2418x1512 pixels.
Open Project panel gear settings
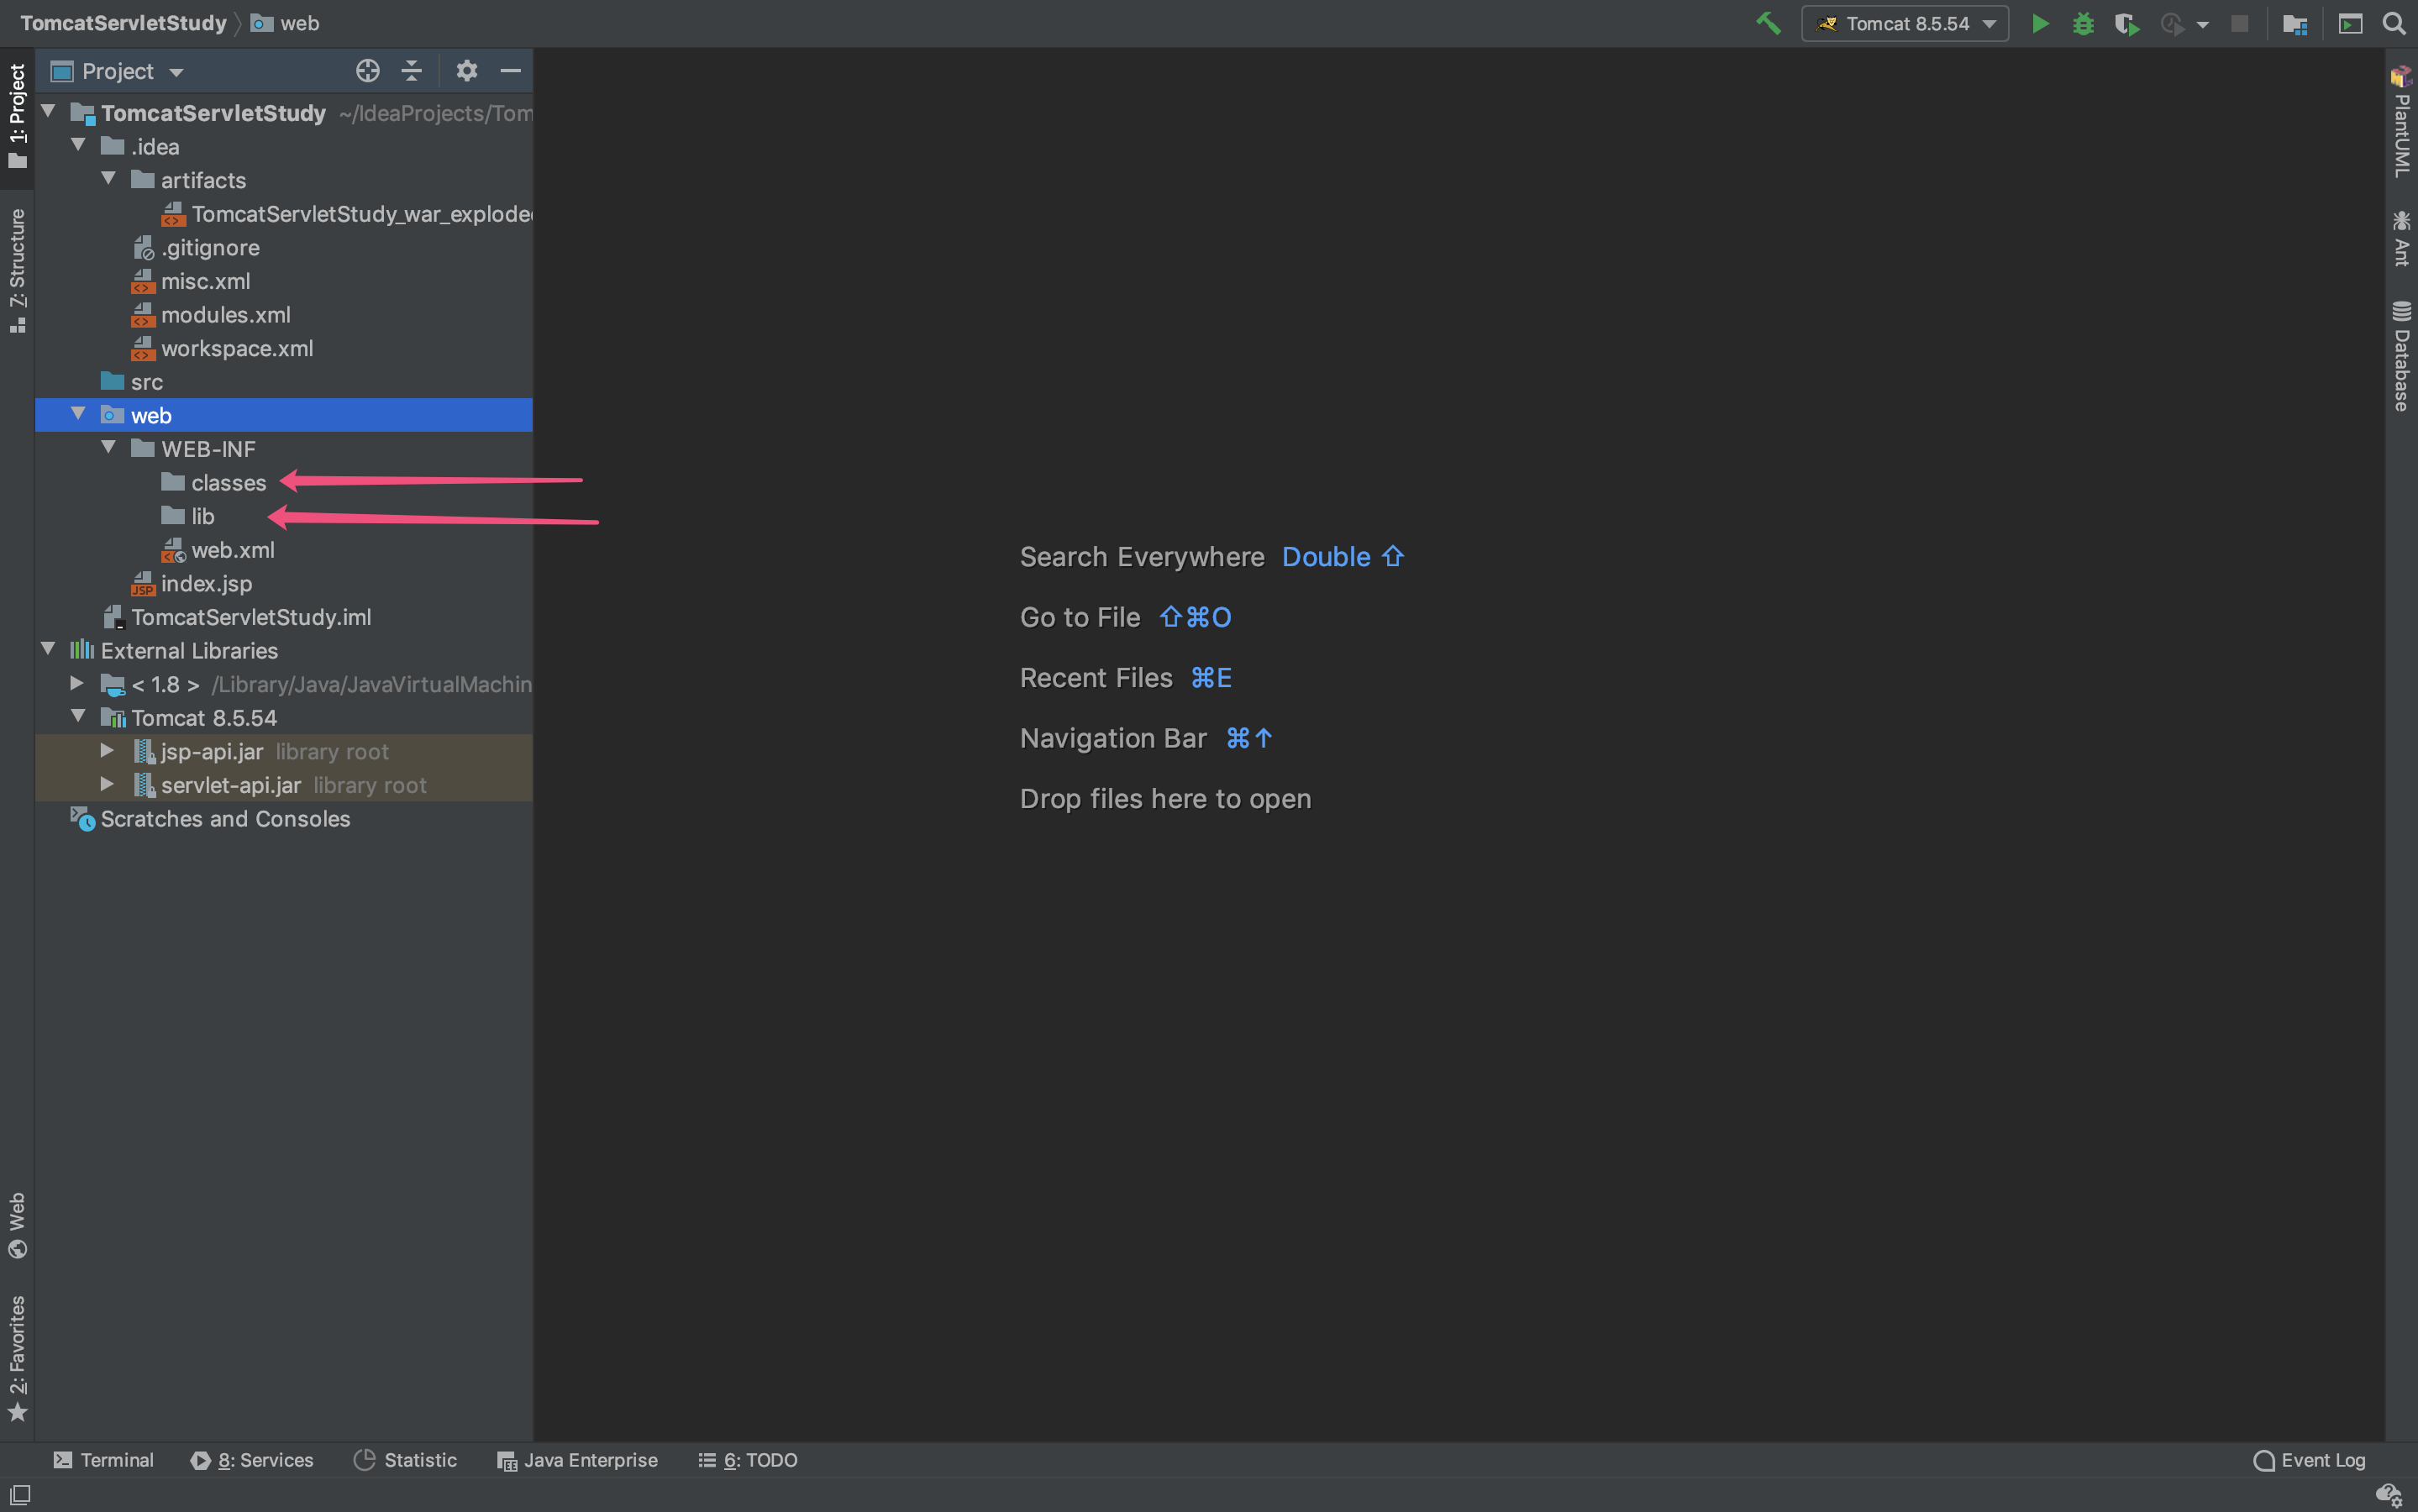tap(466, 71)
